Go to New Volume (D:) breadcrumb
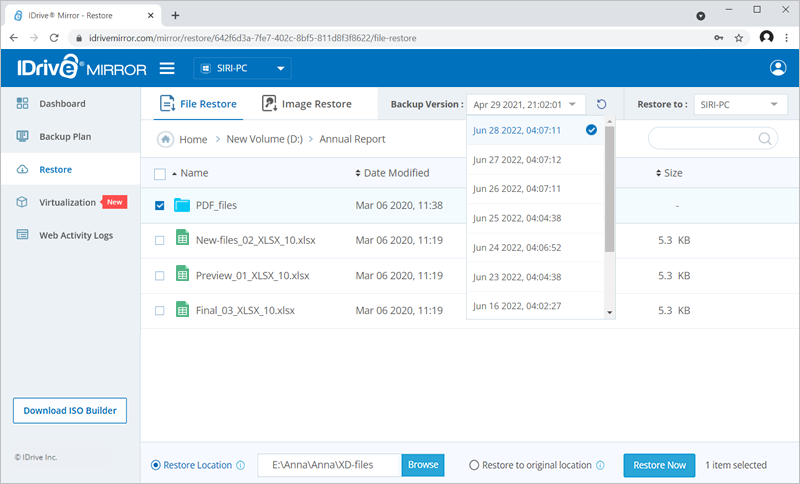The height and width of the screenshot is (484, 800). coord(264,139)
